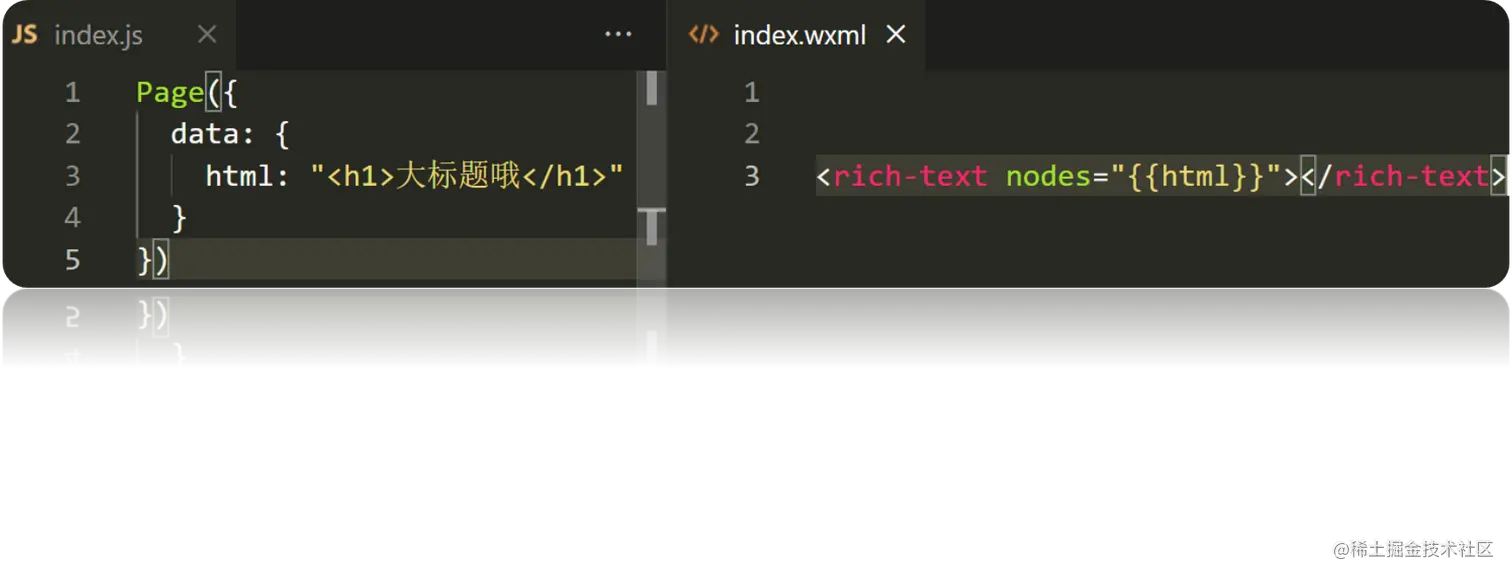This screenshot has width=1512, height=578.
Task: Click line number 2 in index.wxml
Action: (752, 135)
